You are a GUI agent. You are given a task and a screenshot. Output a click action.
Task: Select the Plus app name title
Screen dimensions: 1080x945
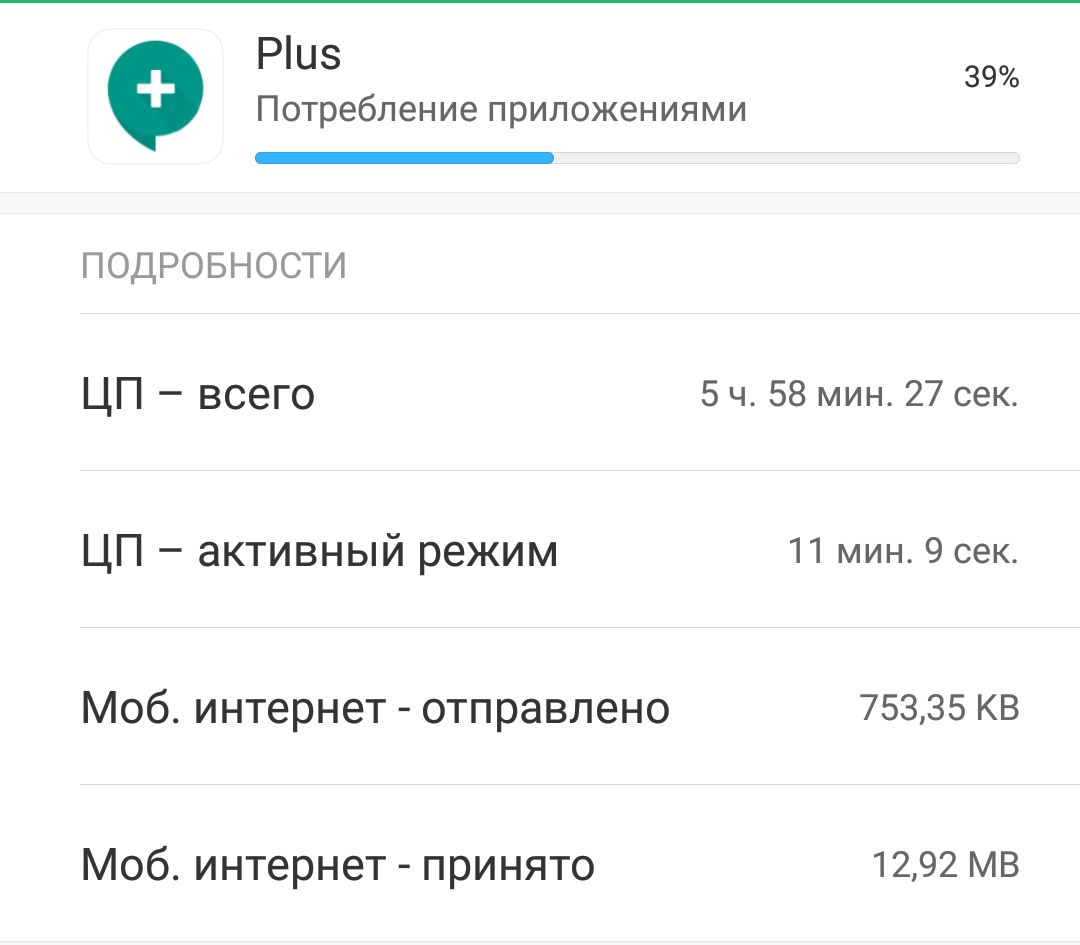(298, 54)
